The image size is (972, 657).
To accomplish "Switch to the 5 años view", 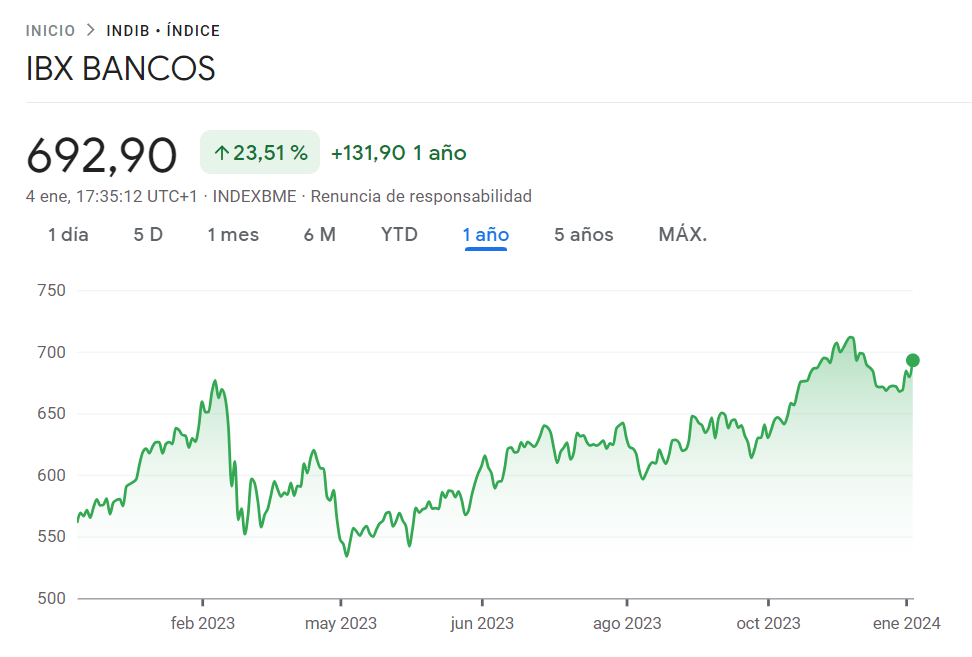I will [x=583, y=234].
